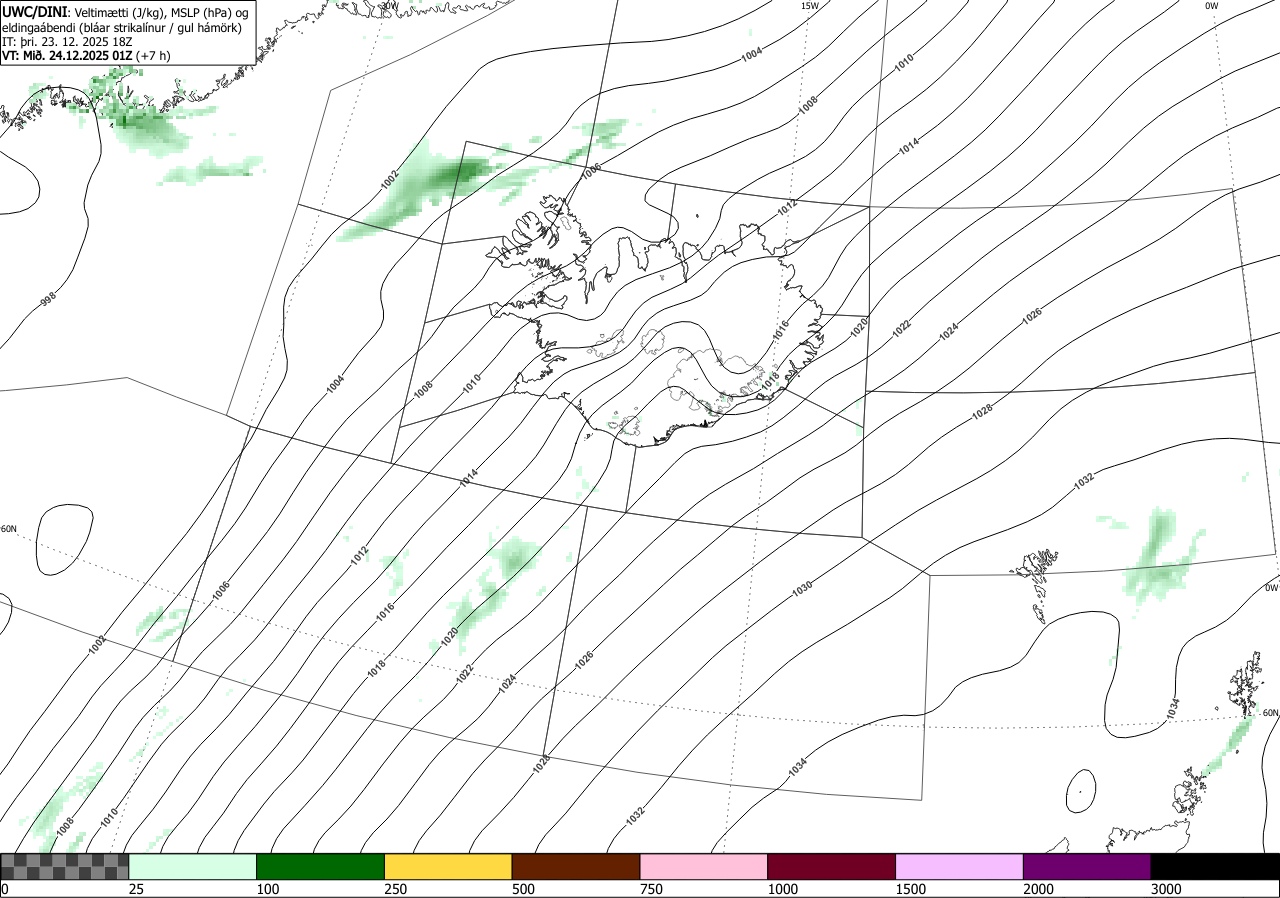Click the legend value '250'

pos(396,889)
